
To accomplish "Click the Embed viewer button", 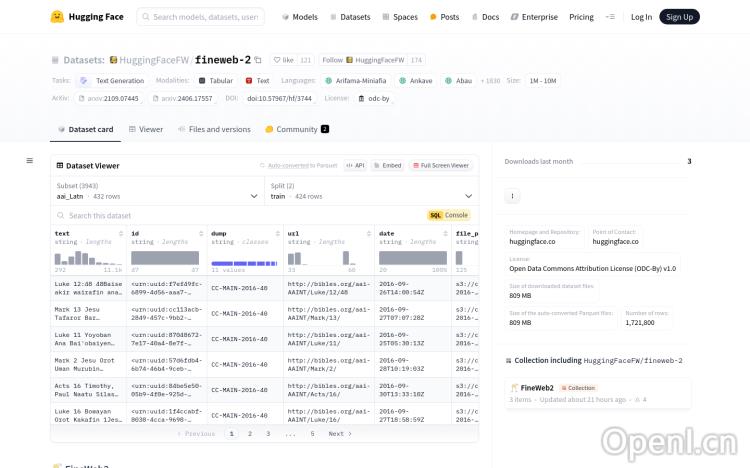I will click(x=387, y=165).
